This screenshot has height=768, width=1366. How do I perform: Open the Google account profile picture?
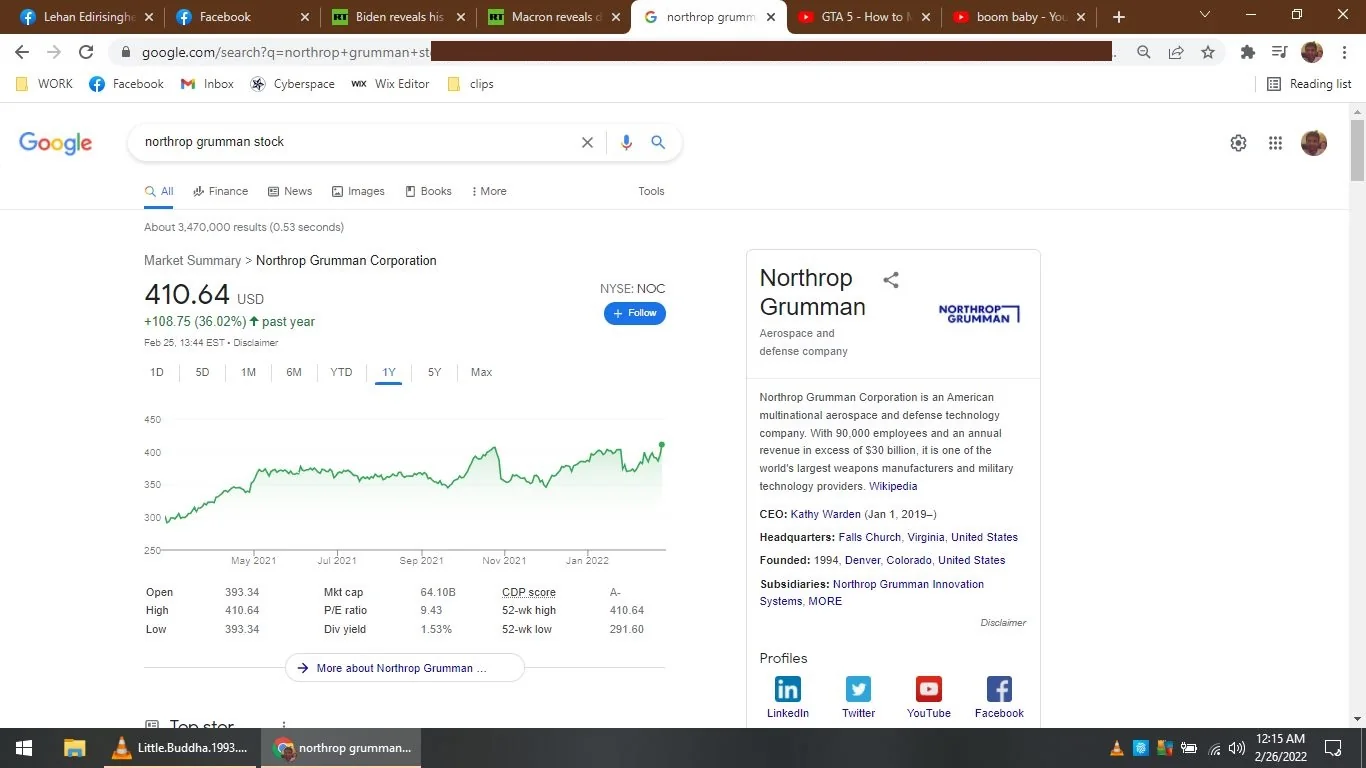click(x=1314, y=143)
